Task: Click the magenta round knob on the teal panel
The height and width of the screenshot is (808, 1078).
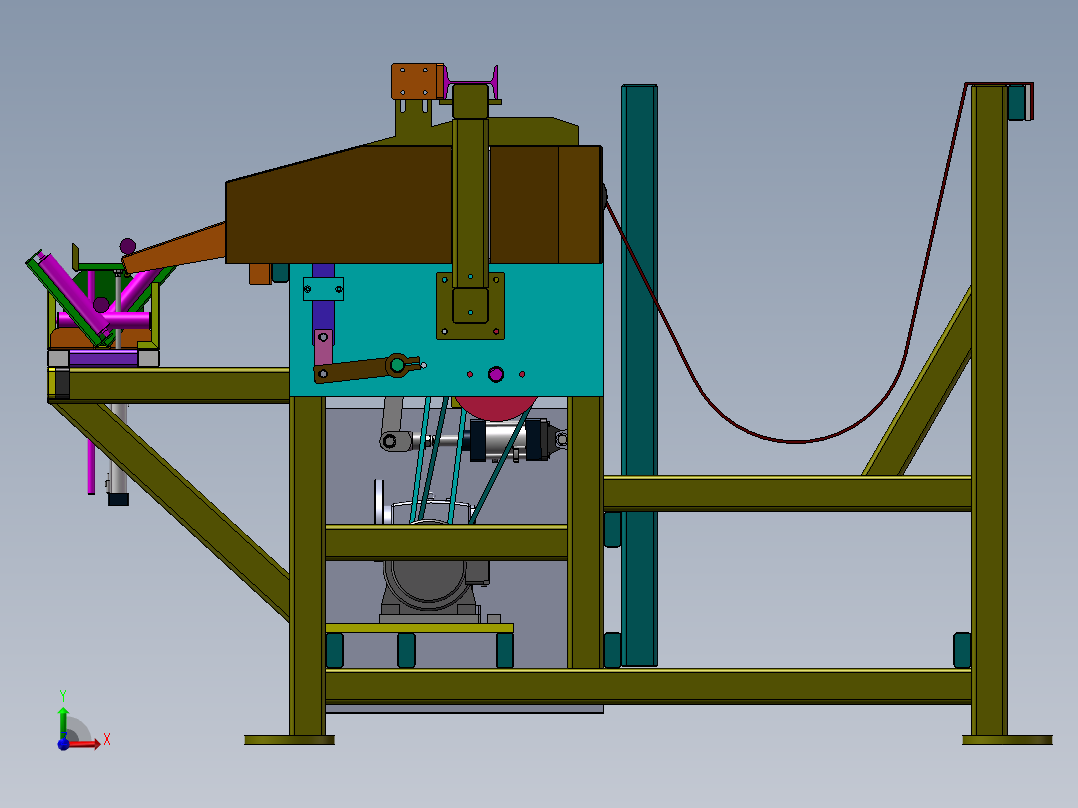Action: click(x=496, y=374)
